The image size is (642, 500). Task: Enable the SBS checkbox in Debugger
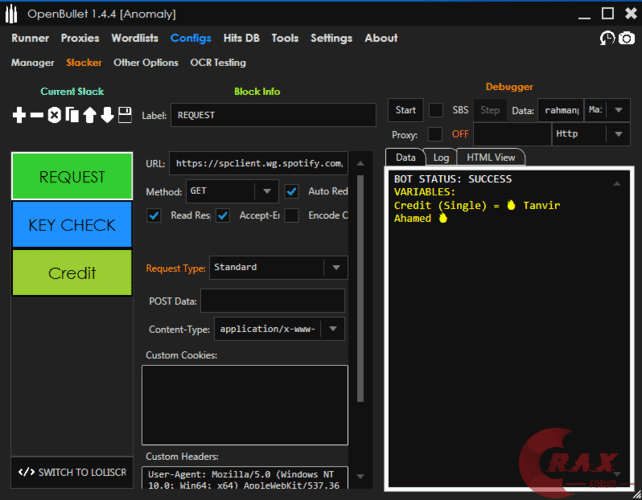(x=436, y=110)
